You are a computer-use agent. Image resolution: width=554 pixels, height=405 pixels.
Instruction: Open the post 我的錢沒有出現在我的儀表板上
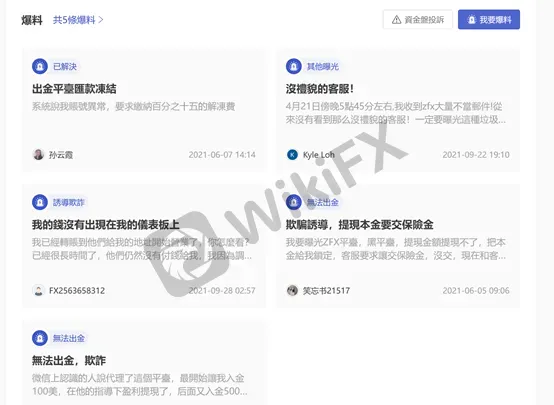click(x=106, y=225)
